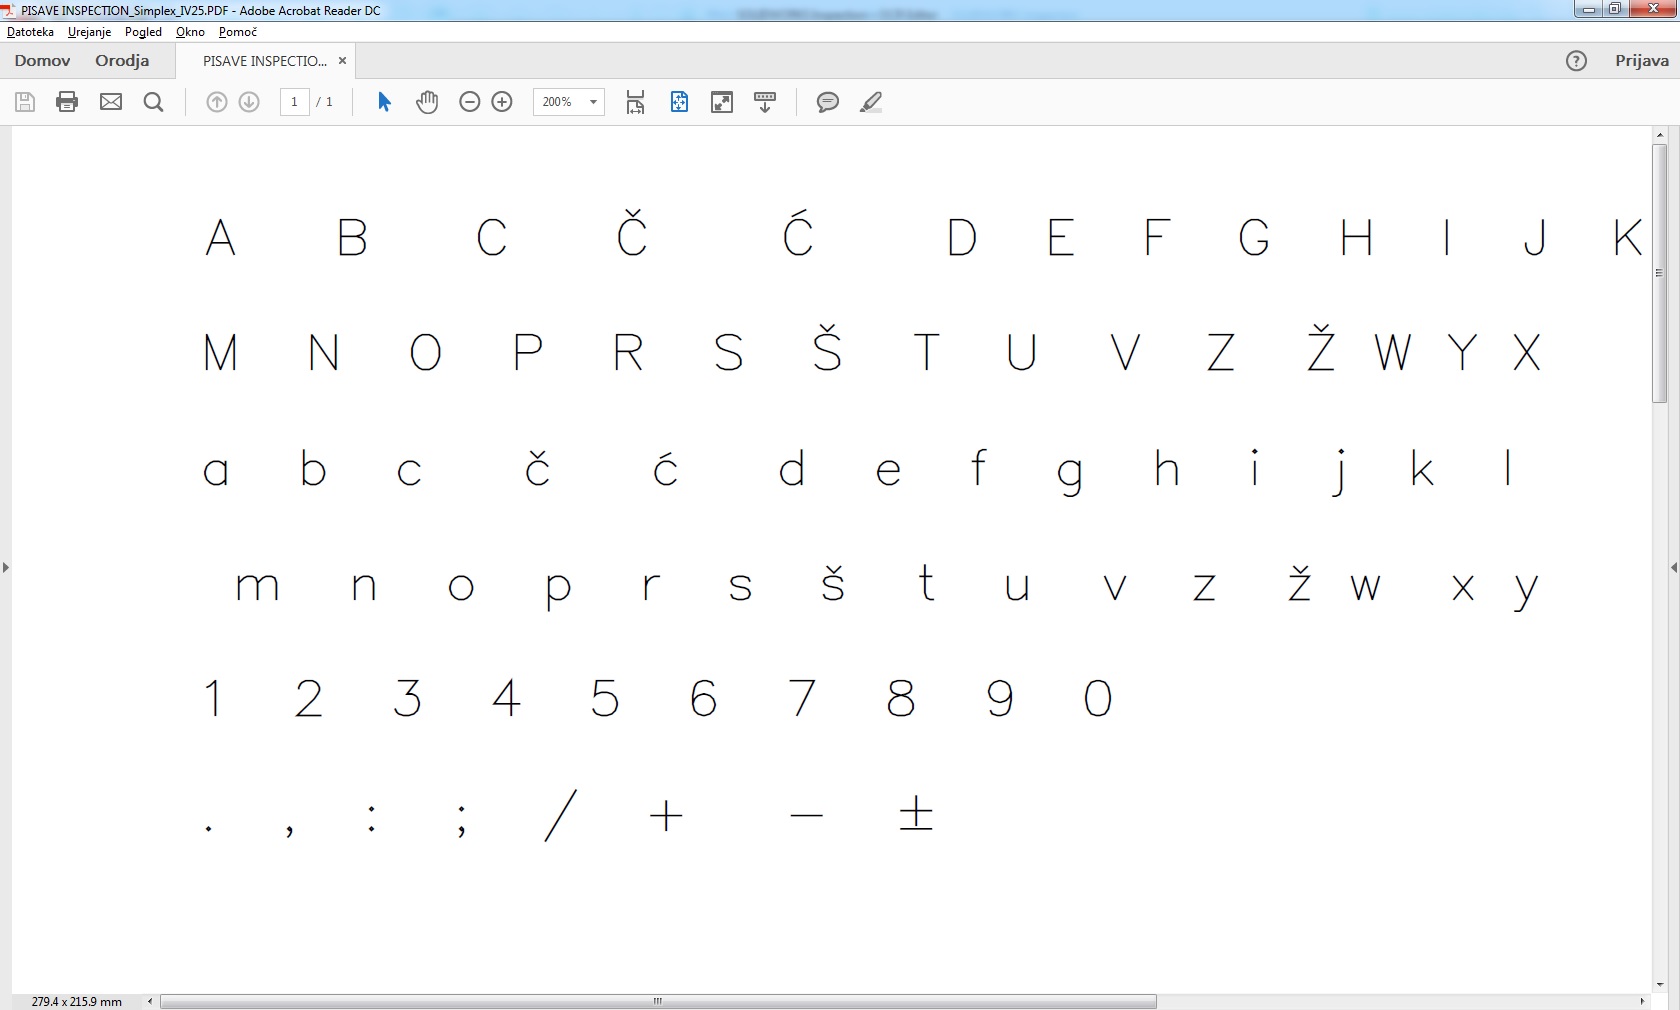Print the document using the printer icon

67,102
